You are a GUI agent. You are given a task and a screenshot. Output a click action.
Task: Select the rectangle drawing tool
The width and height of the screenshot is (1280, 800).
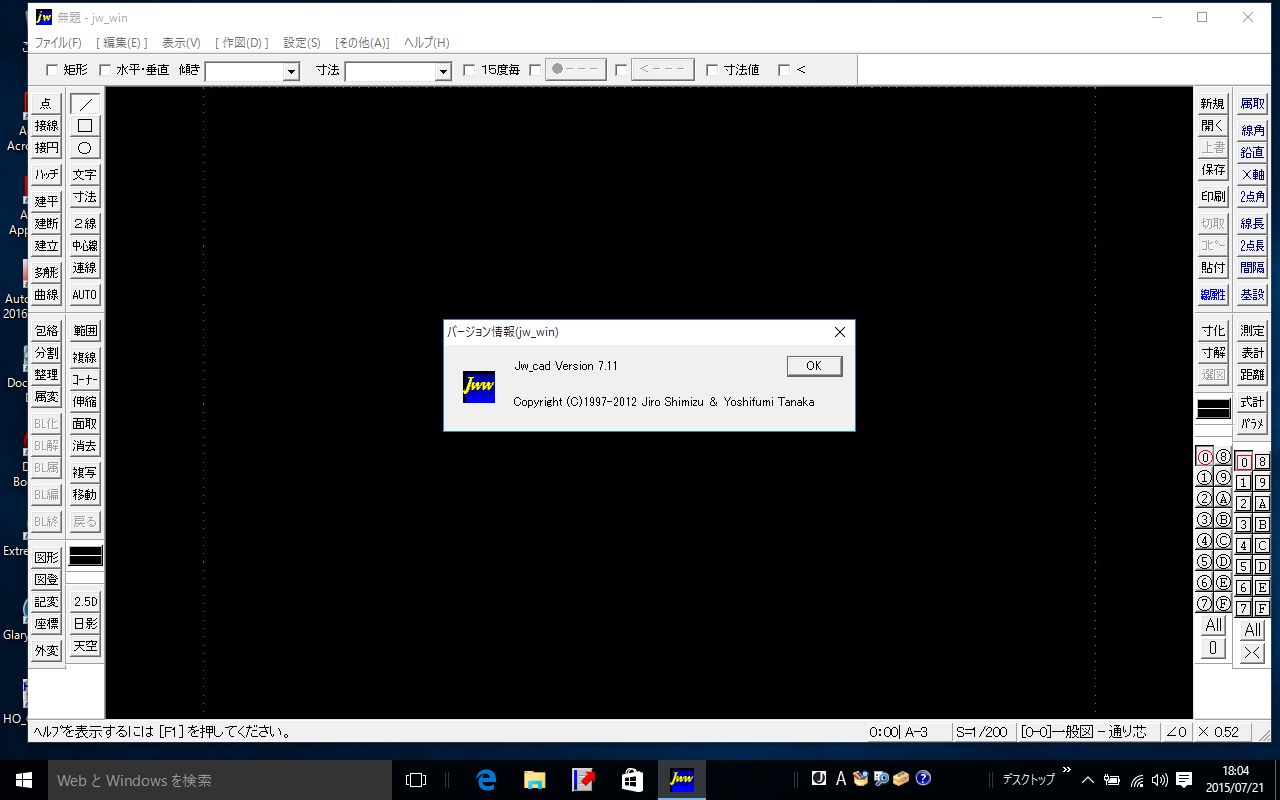coord(85,126)
